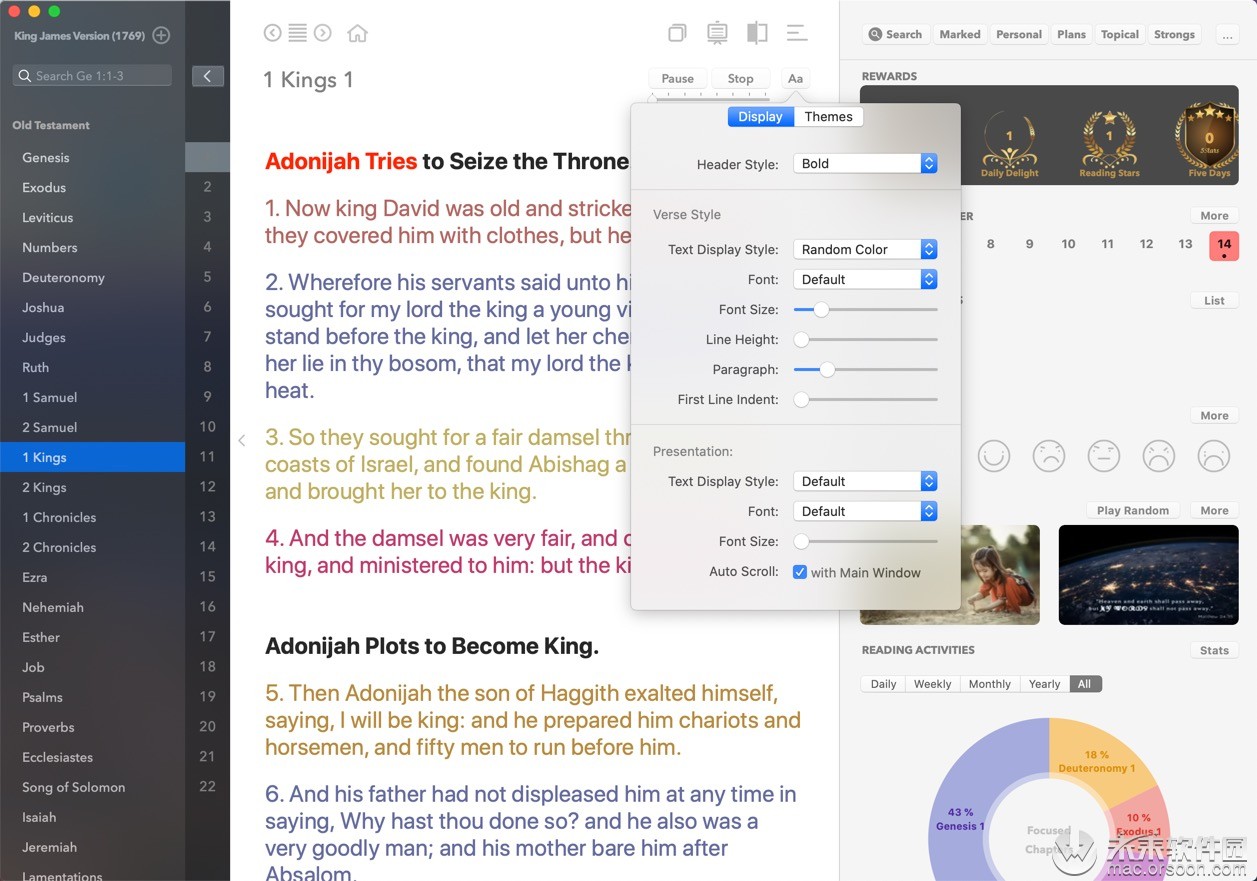Select calendar day 14

point(1224,246)
